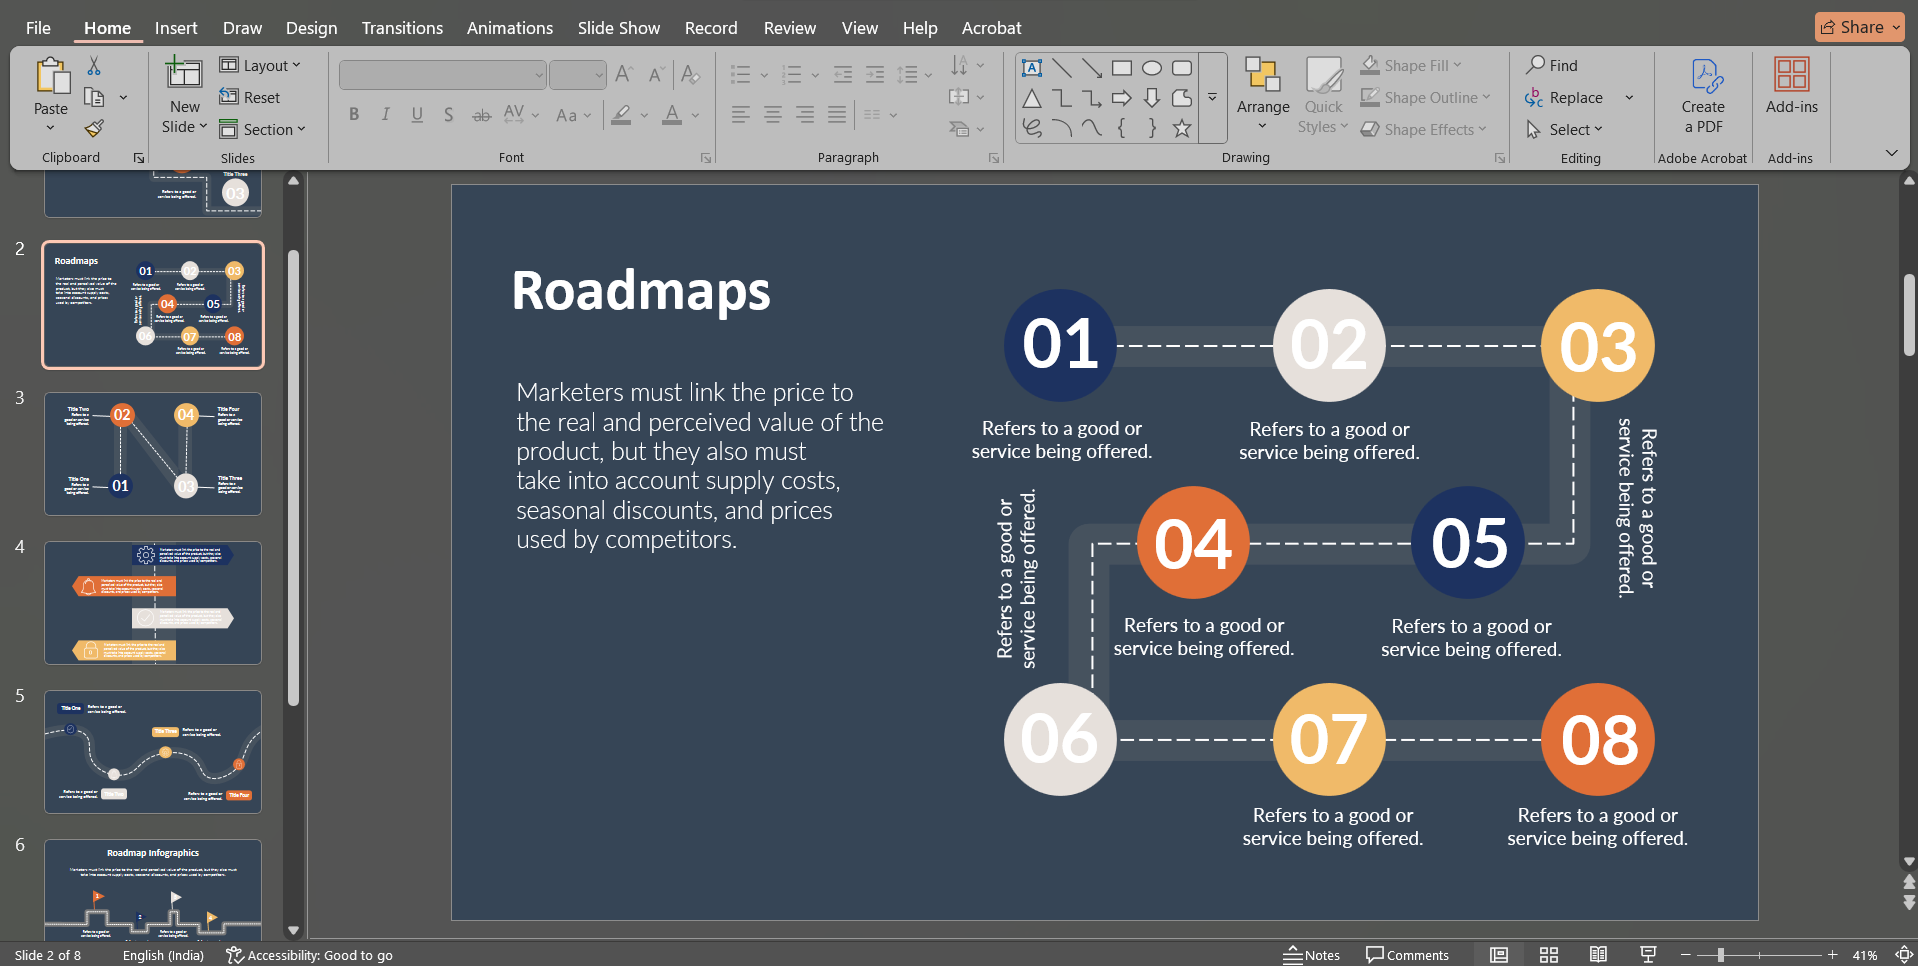Toggle bold text formatting
The image size is (1918, 966).
point(353,115)
